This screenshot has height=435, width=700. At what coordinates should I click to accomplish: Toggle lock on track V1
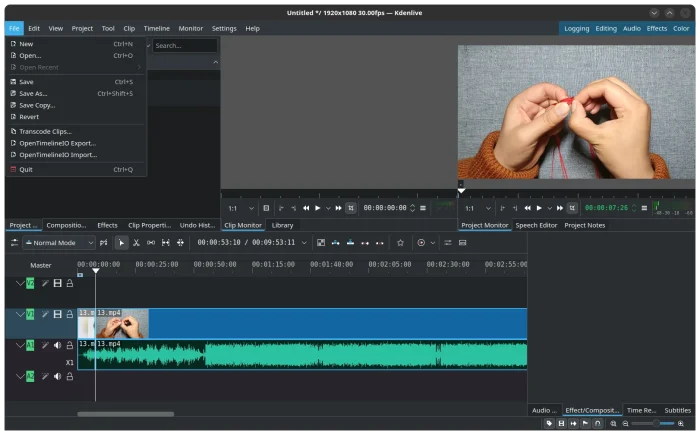point(69,314)
